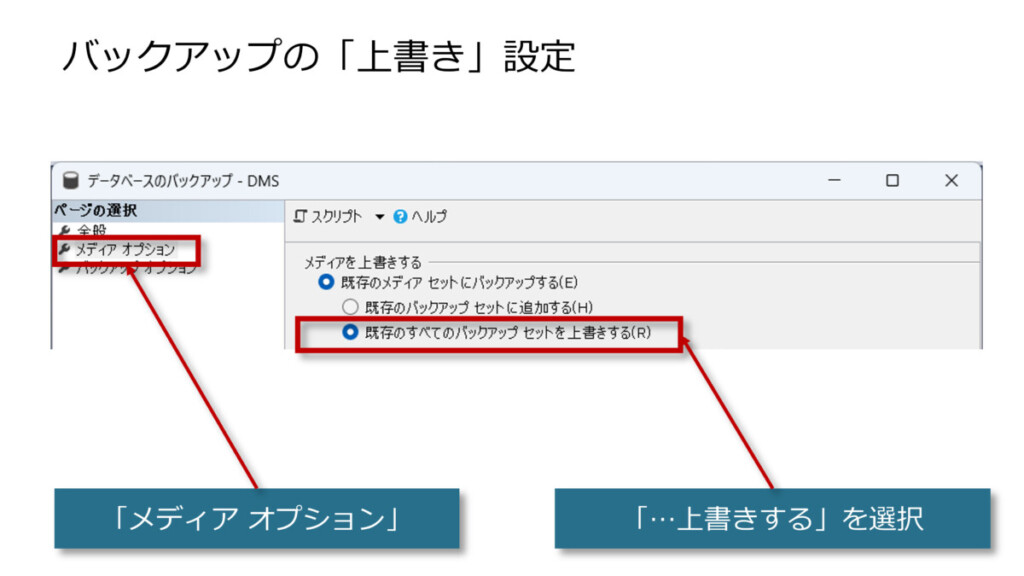Click the スクリプト button label
The image size is (1024, 576).
click(337, 216)
